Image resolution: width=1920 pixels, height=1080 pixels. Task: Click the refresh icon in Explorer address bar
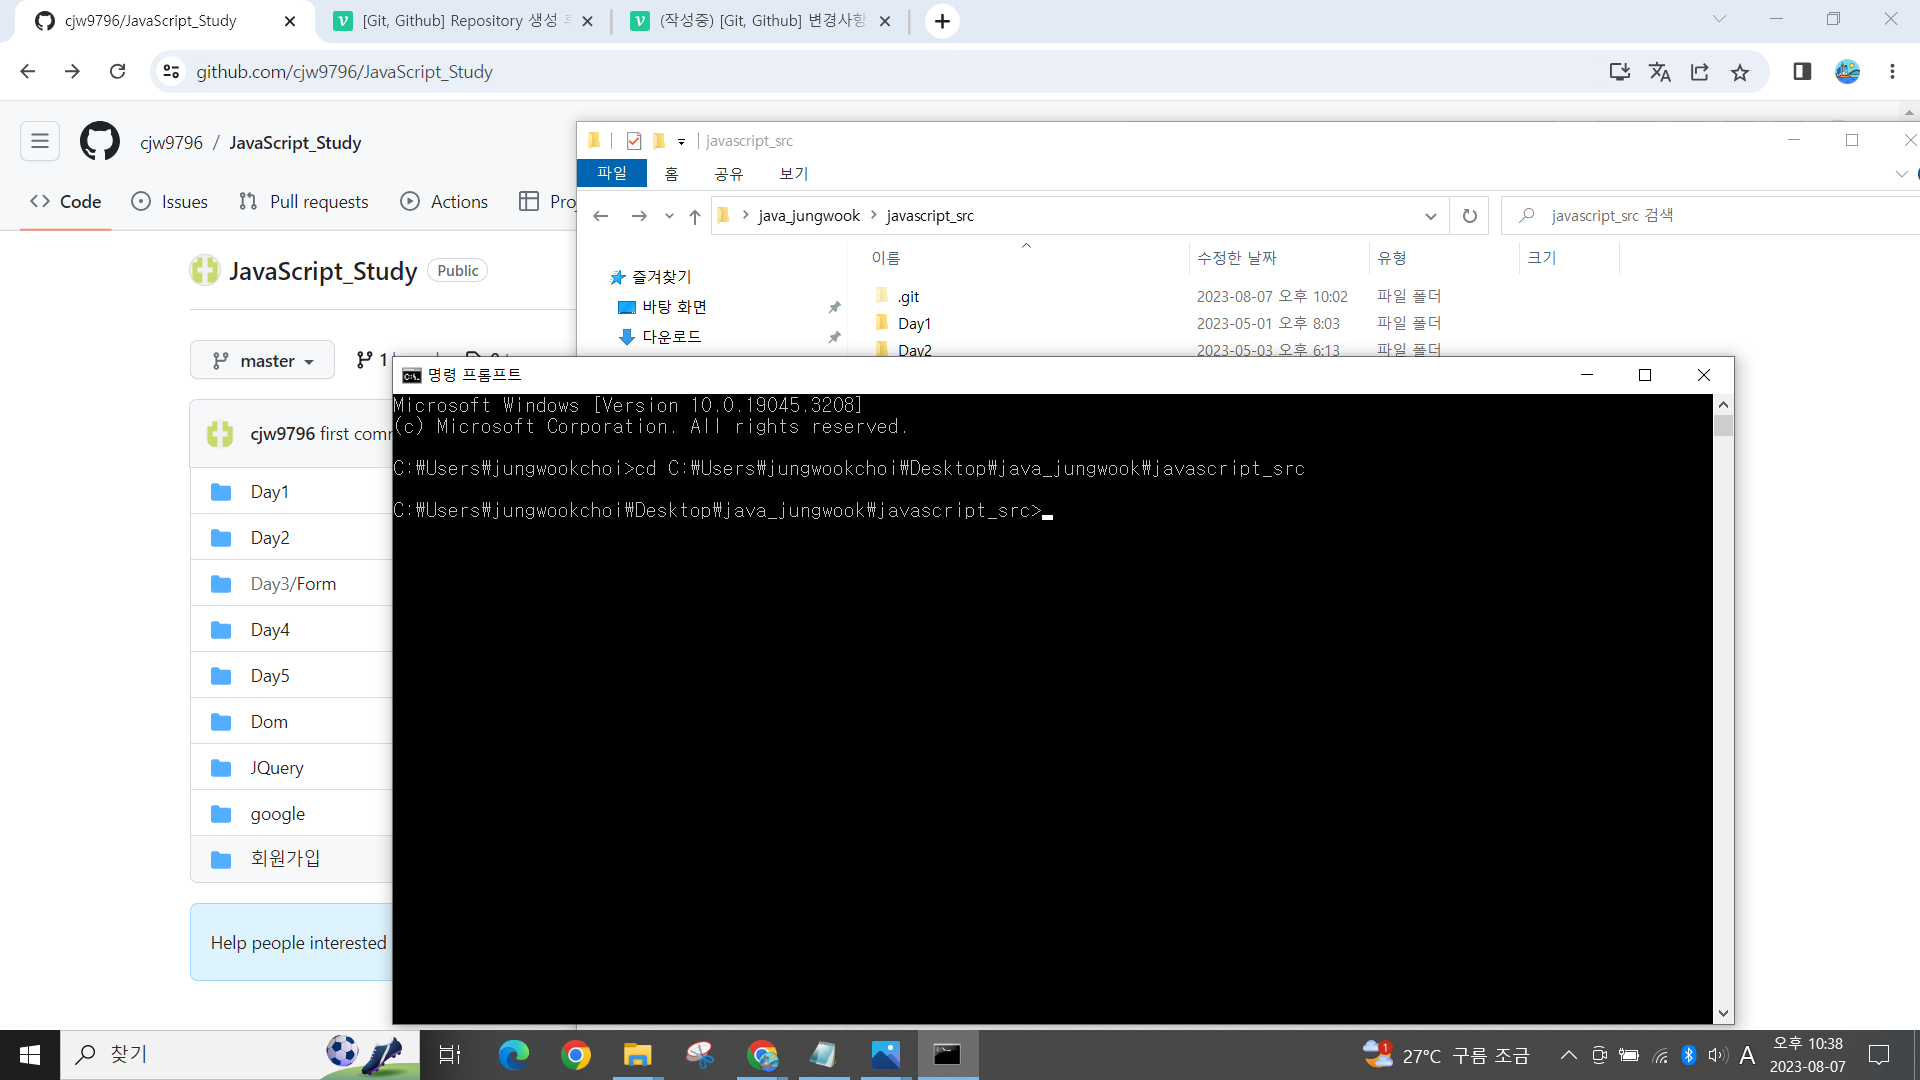pyautogui.click(x=1468, y=215)
